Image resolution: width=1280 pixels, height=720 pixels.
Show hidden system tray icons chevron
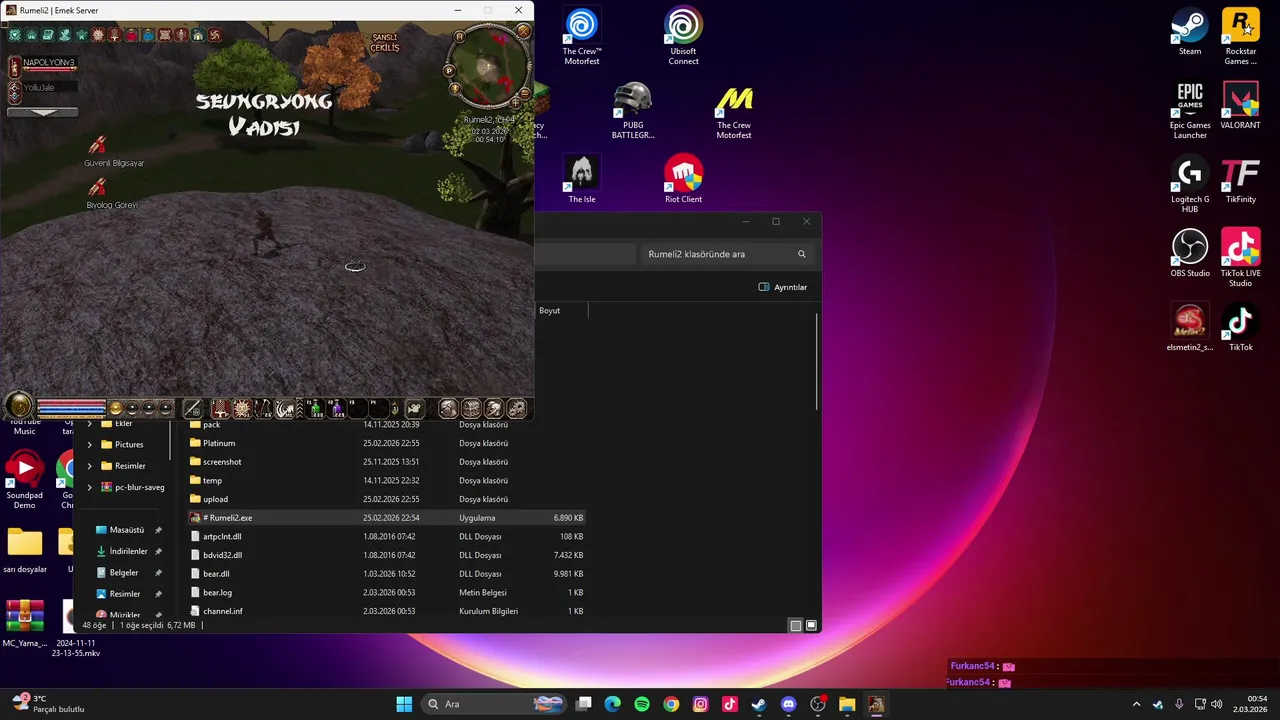coord(1135,704)
